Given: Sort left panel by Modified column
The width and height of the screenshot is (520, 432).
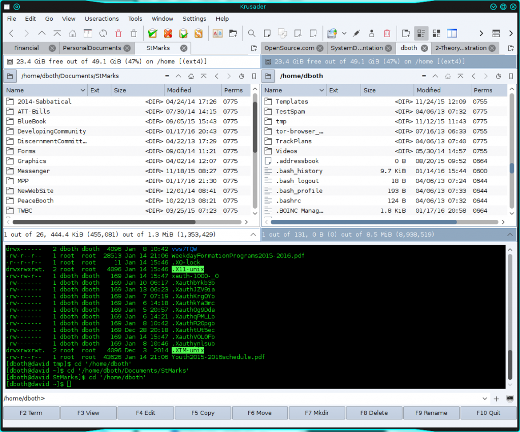Looking at the screenshot, I should pyautogui.click(x=192, y=90).
